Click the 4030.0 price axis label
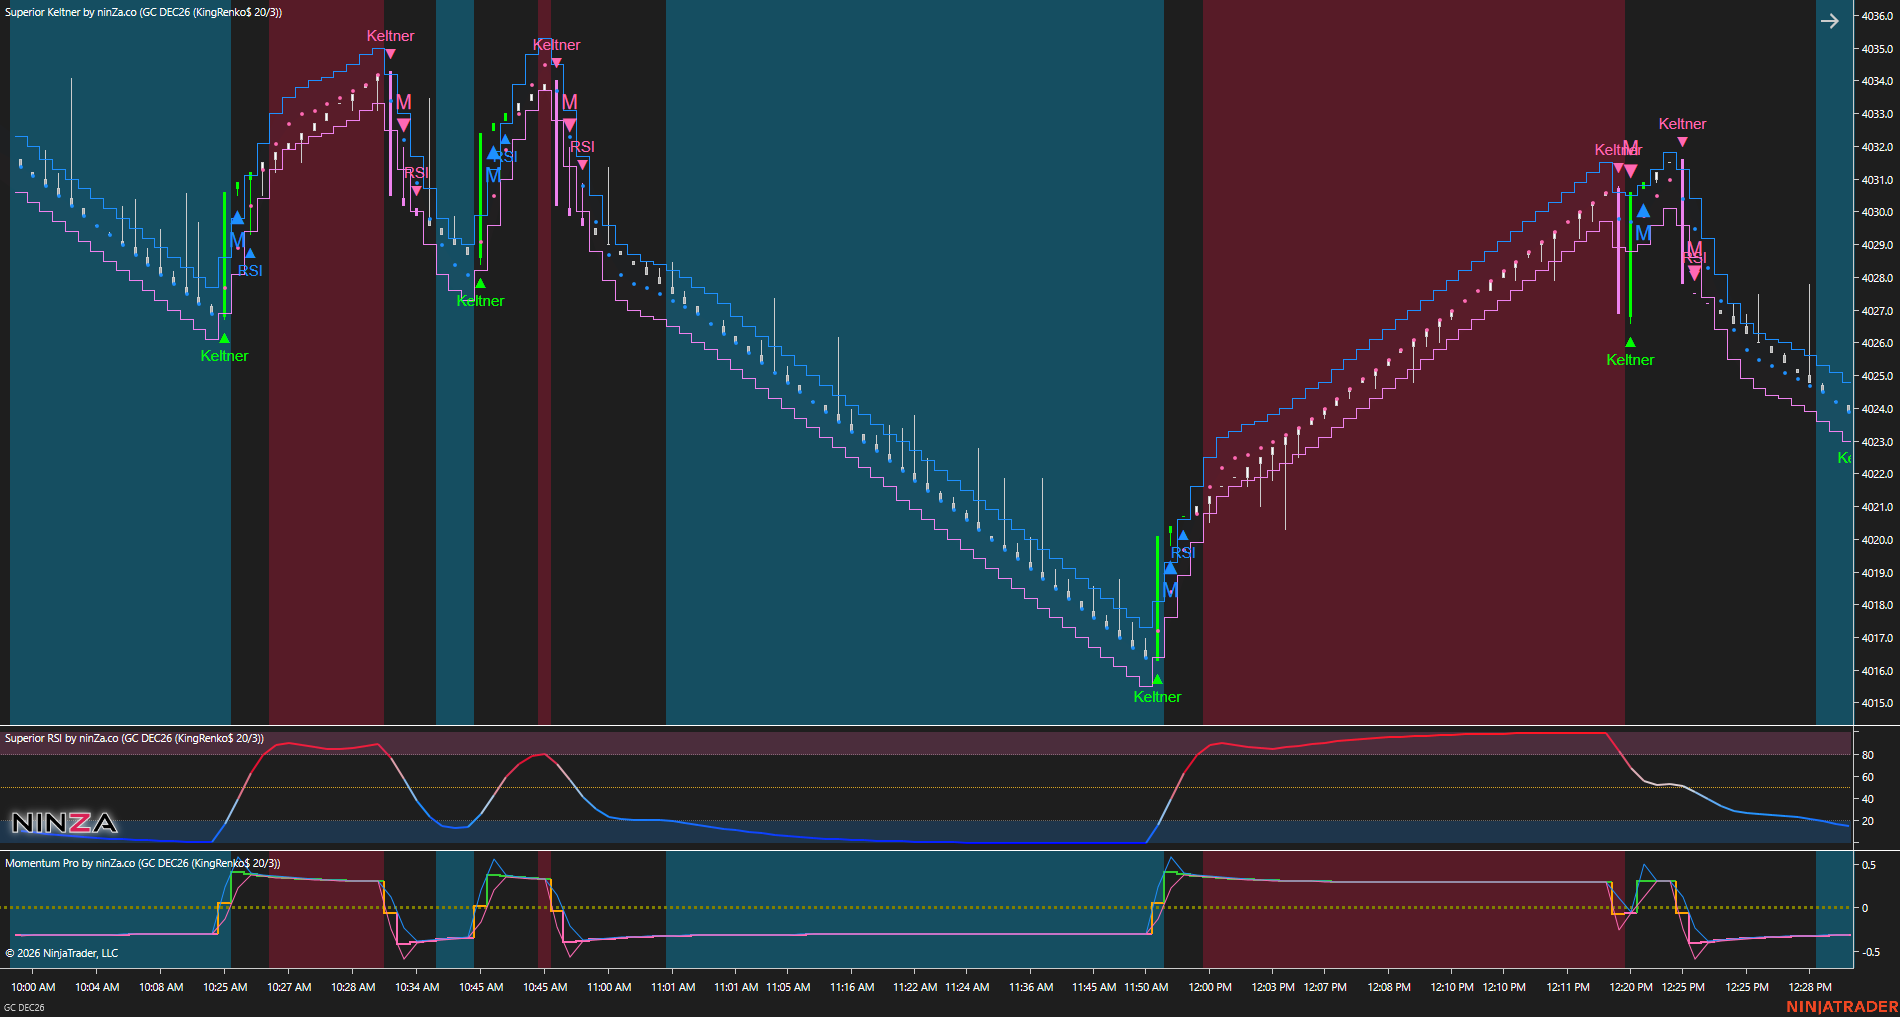 (1877, 212)
